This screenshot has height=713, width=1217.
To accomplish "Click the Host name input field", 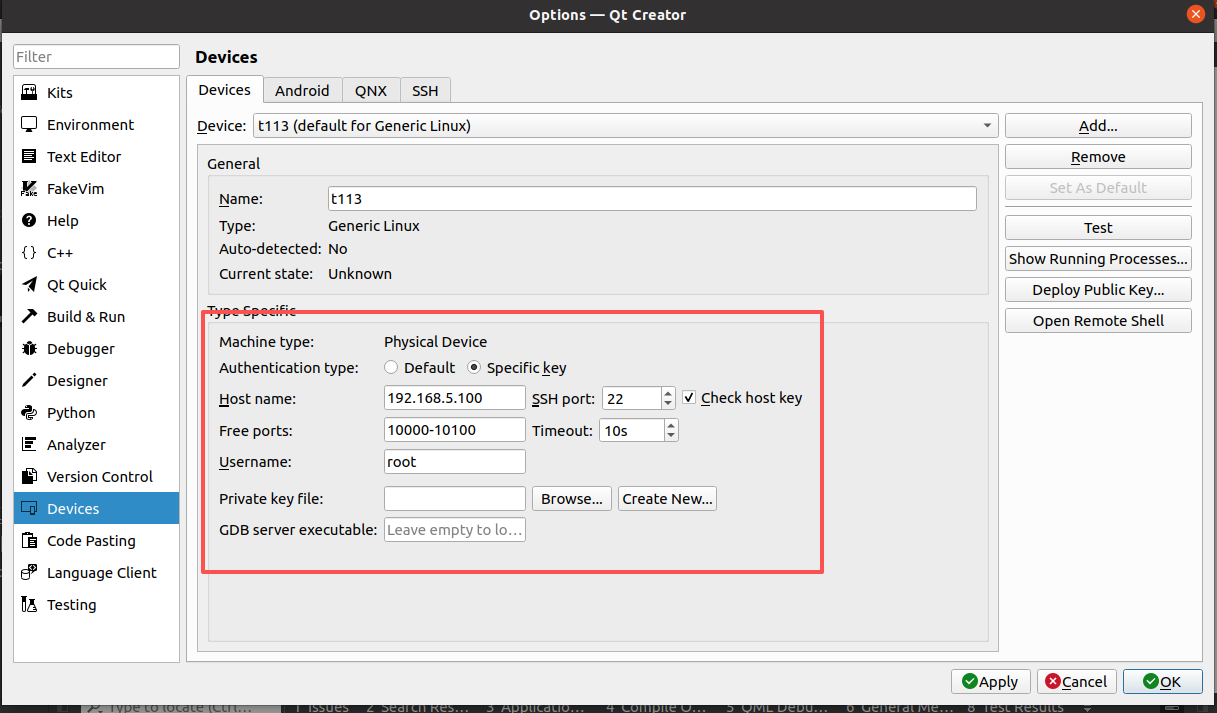I will point(454,398).
